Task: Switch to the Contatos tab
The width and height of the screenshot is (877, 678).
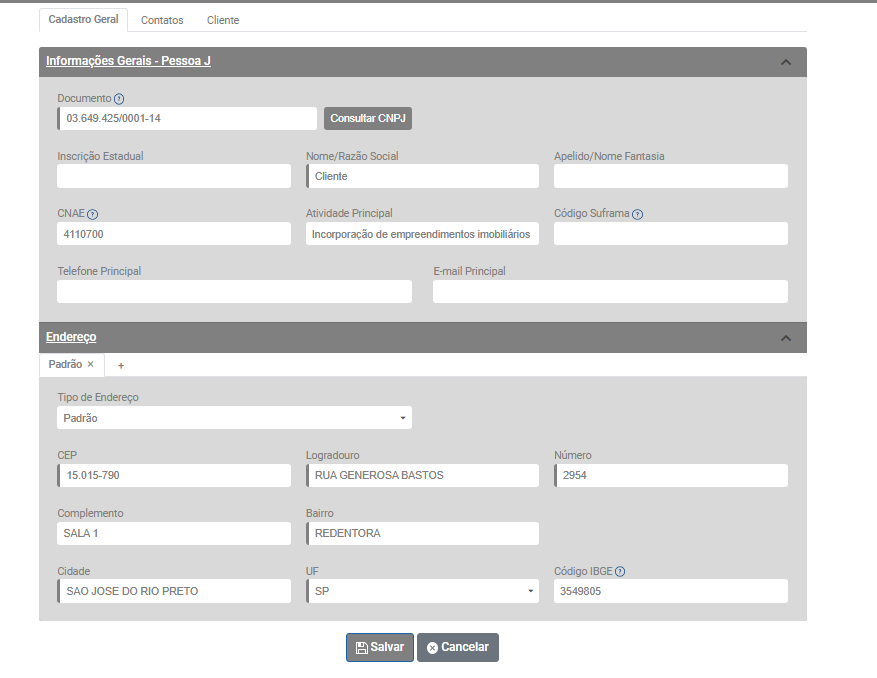Action: click(x=162, y=20)
